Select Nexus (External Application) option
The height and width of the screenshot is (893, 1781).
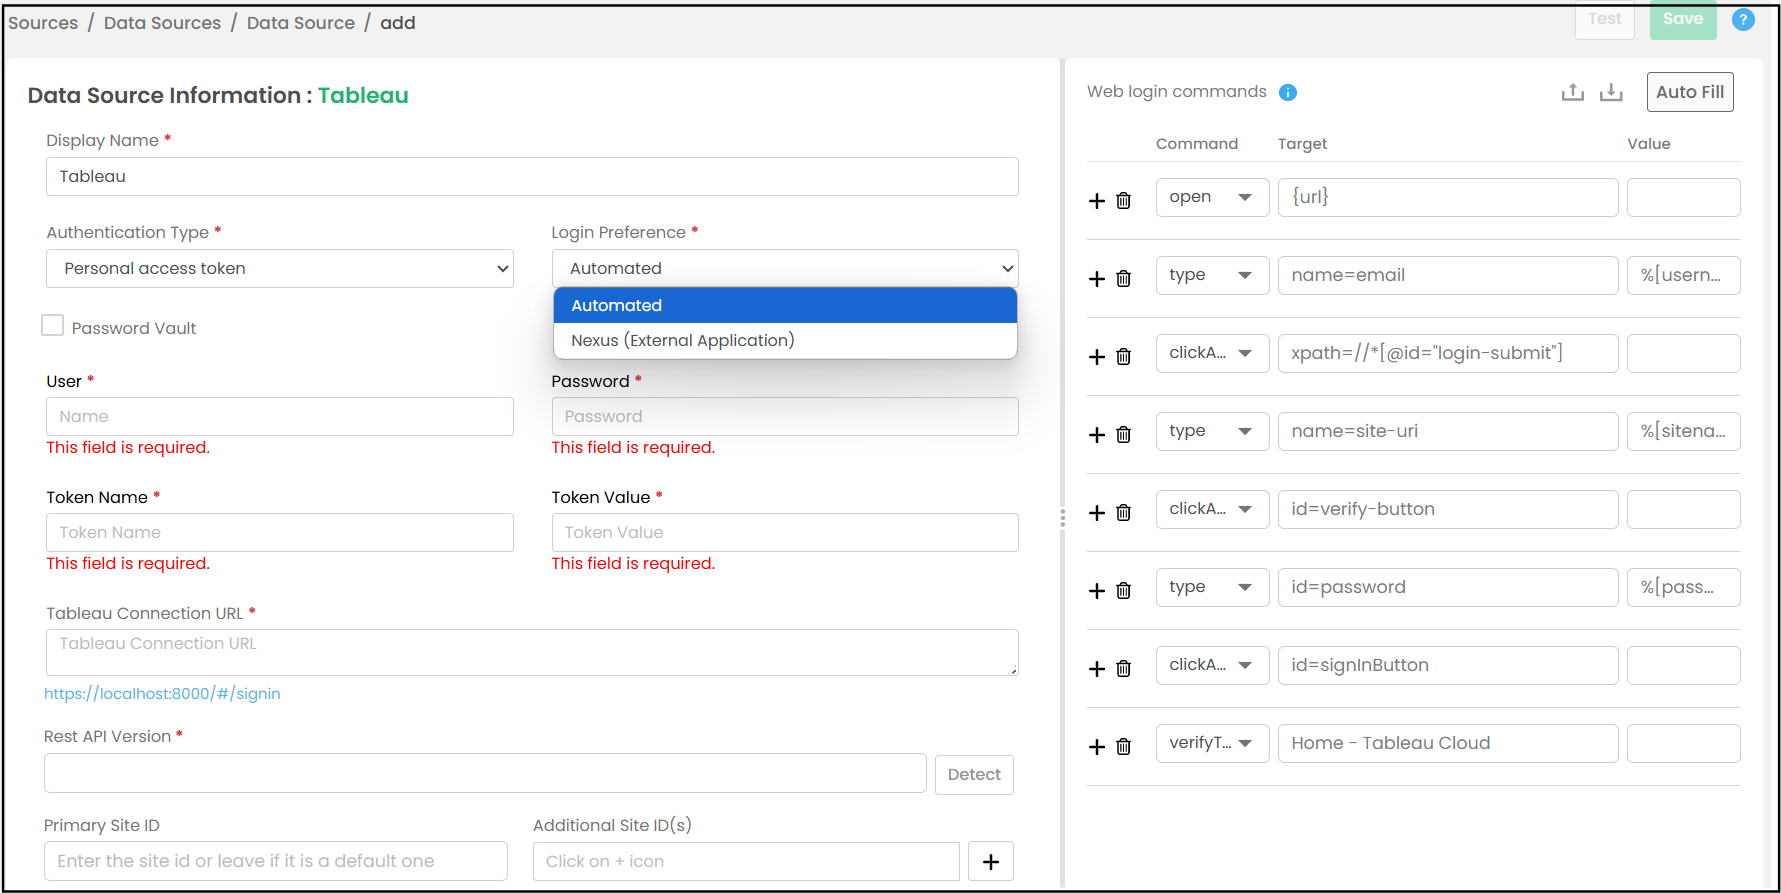(x=683, y=341)
